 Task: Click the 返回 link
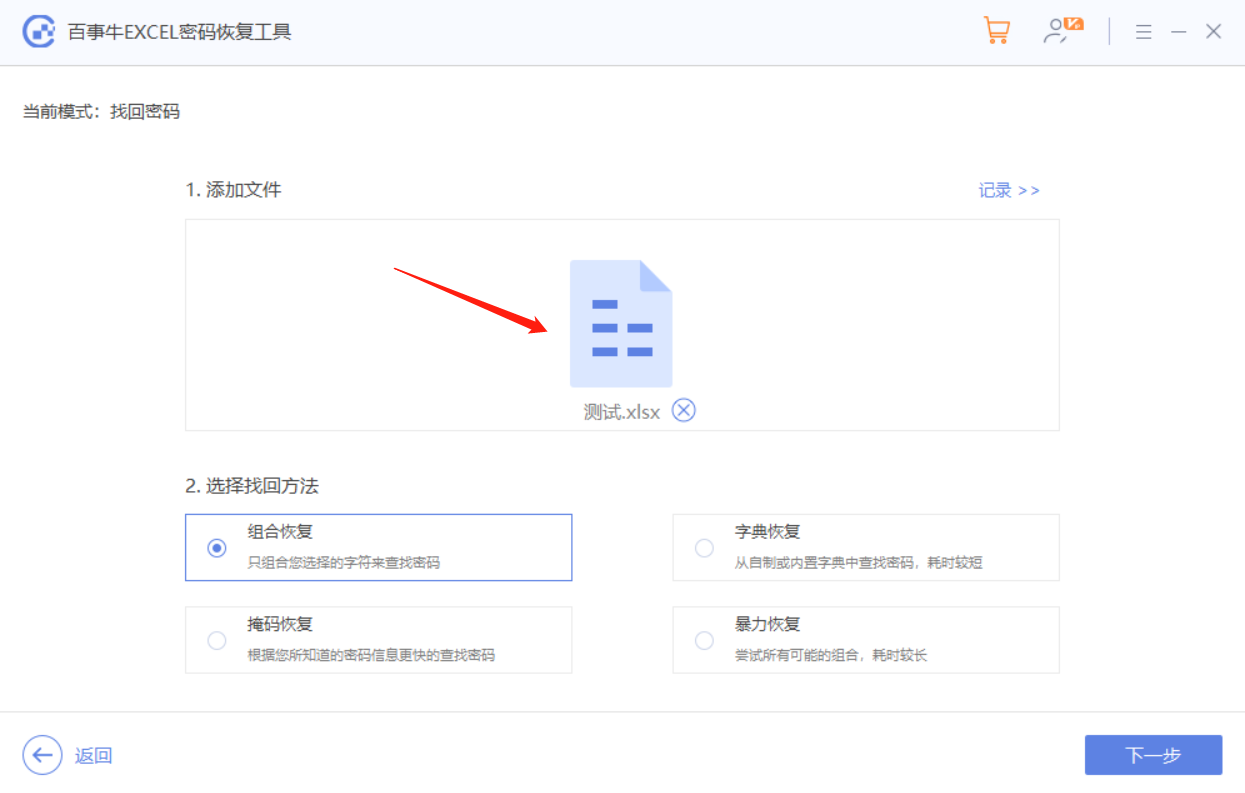(x=92, y=755)
